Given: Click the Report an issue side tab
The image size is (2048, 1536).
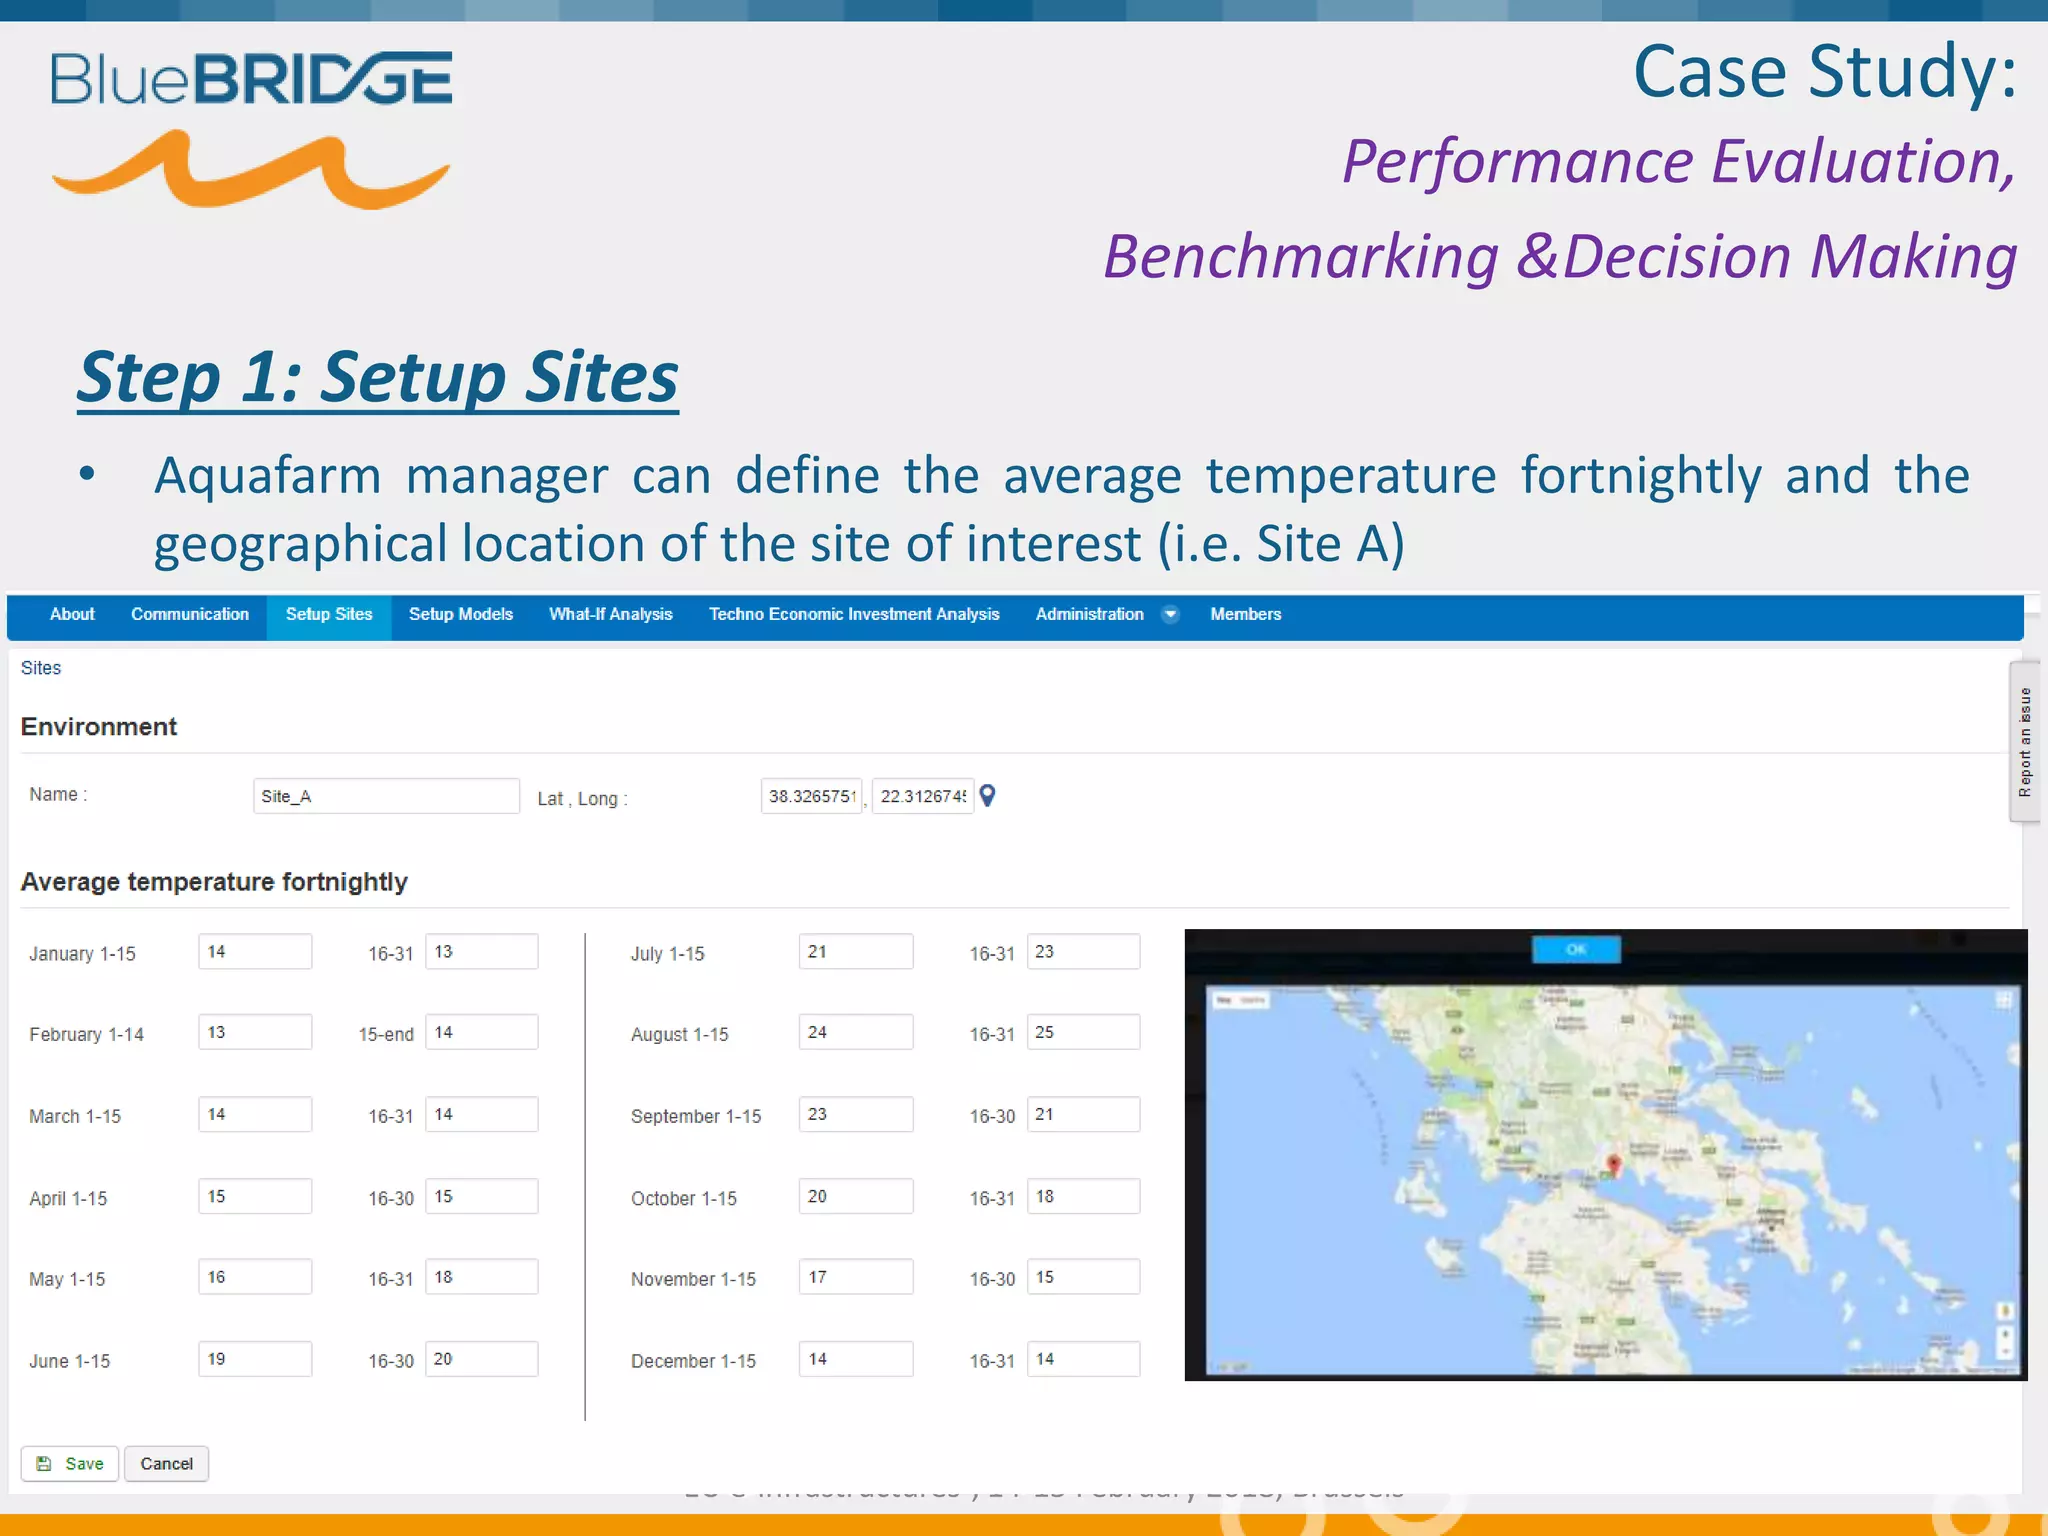Looking at the screenshot, I should (2025, 742).
